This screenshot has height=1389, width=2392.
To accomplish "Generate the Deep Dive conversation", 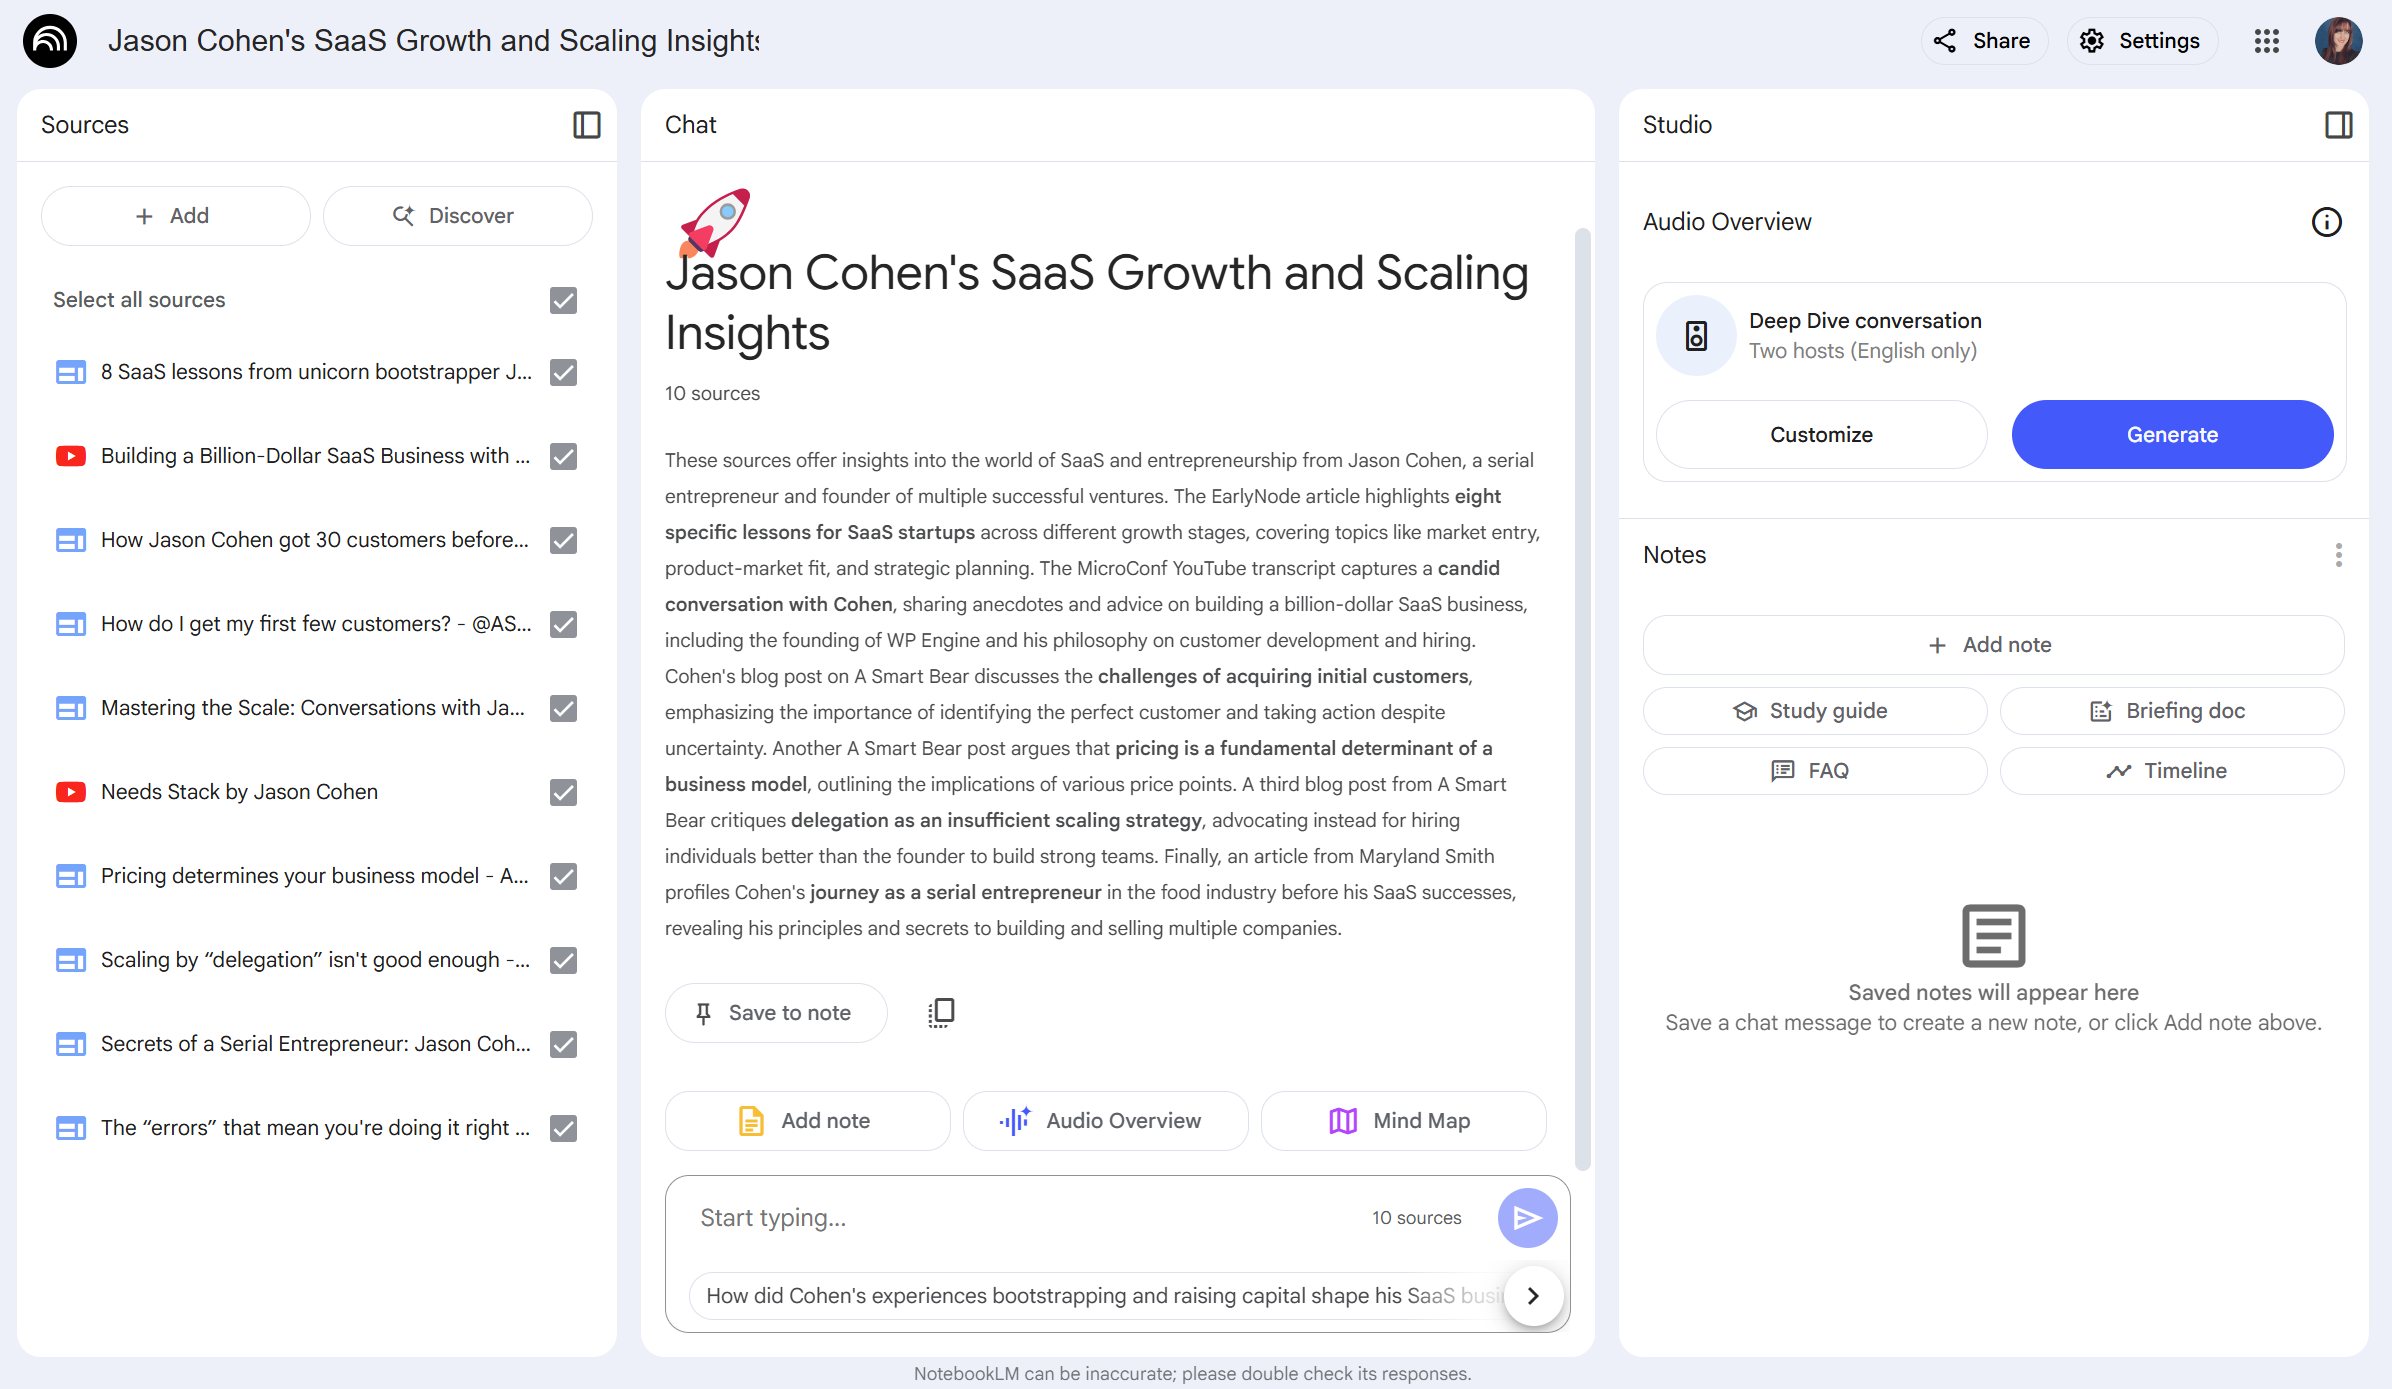I will [2172, 435].
